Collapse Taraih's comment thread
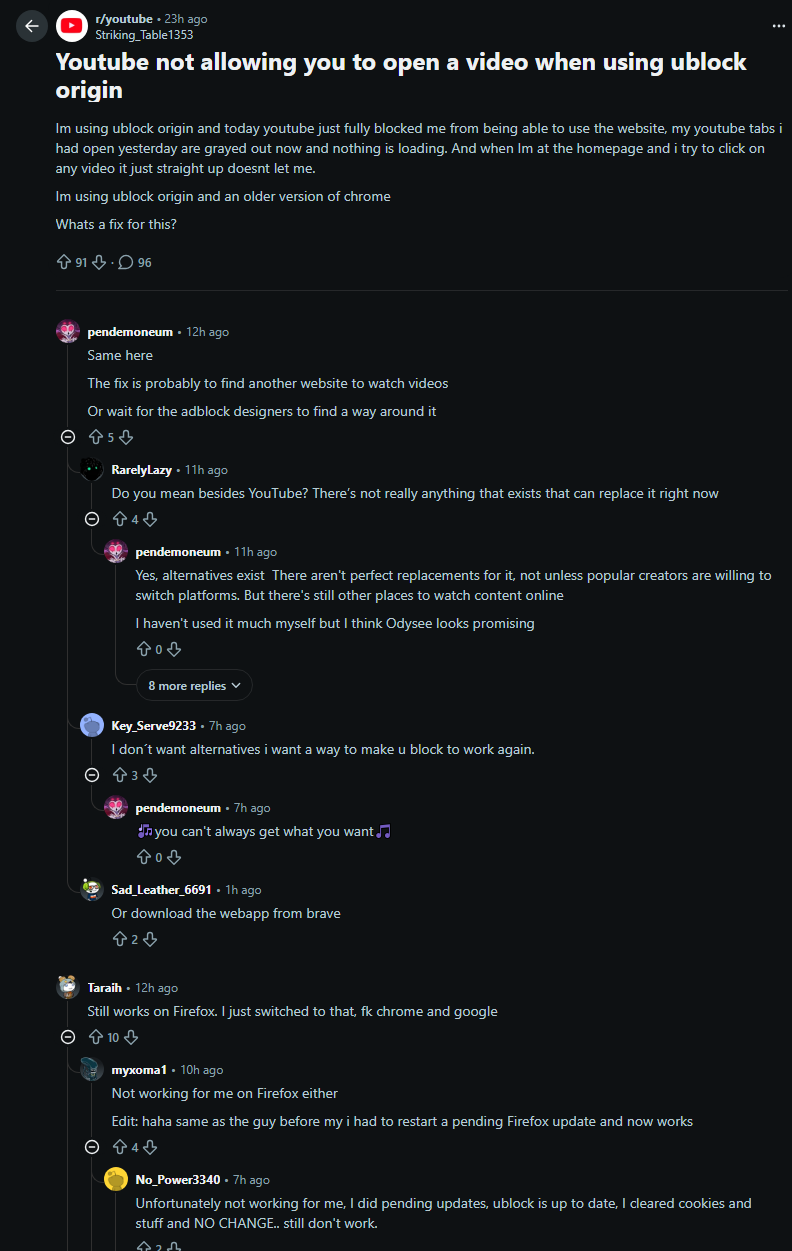The width and height of the screenshot is (792, 1251). pyautogui.click(x=68, y=1037)
